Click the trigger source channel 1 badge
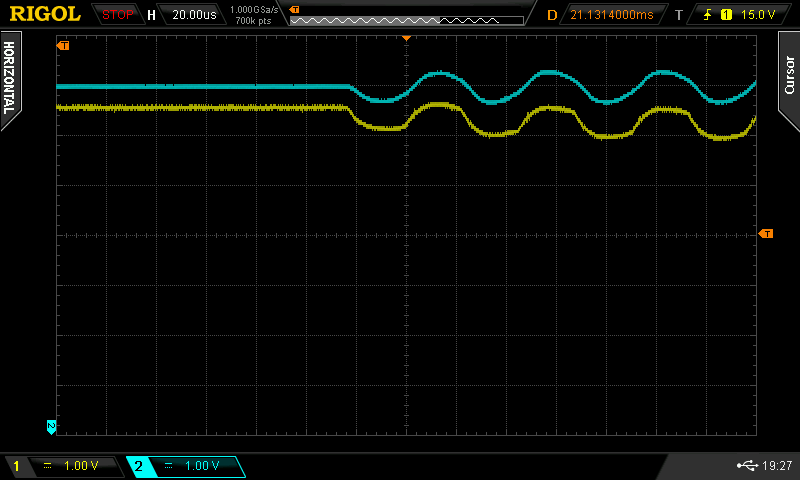 pyautogui.click(x=726, y=15)
